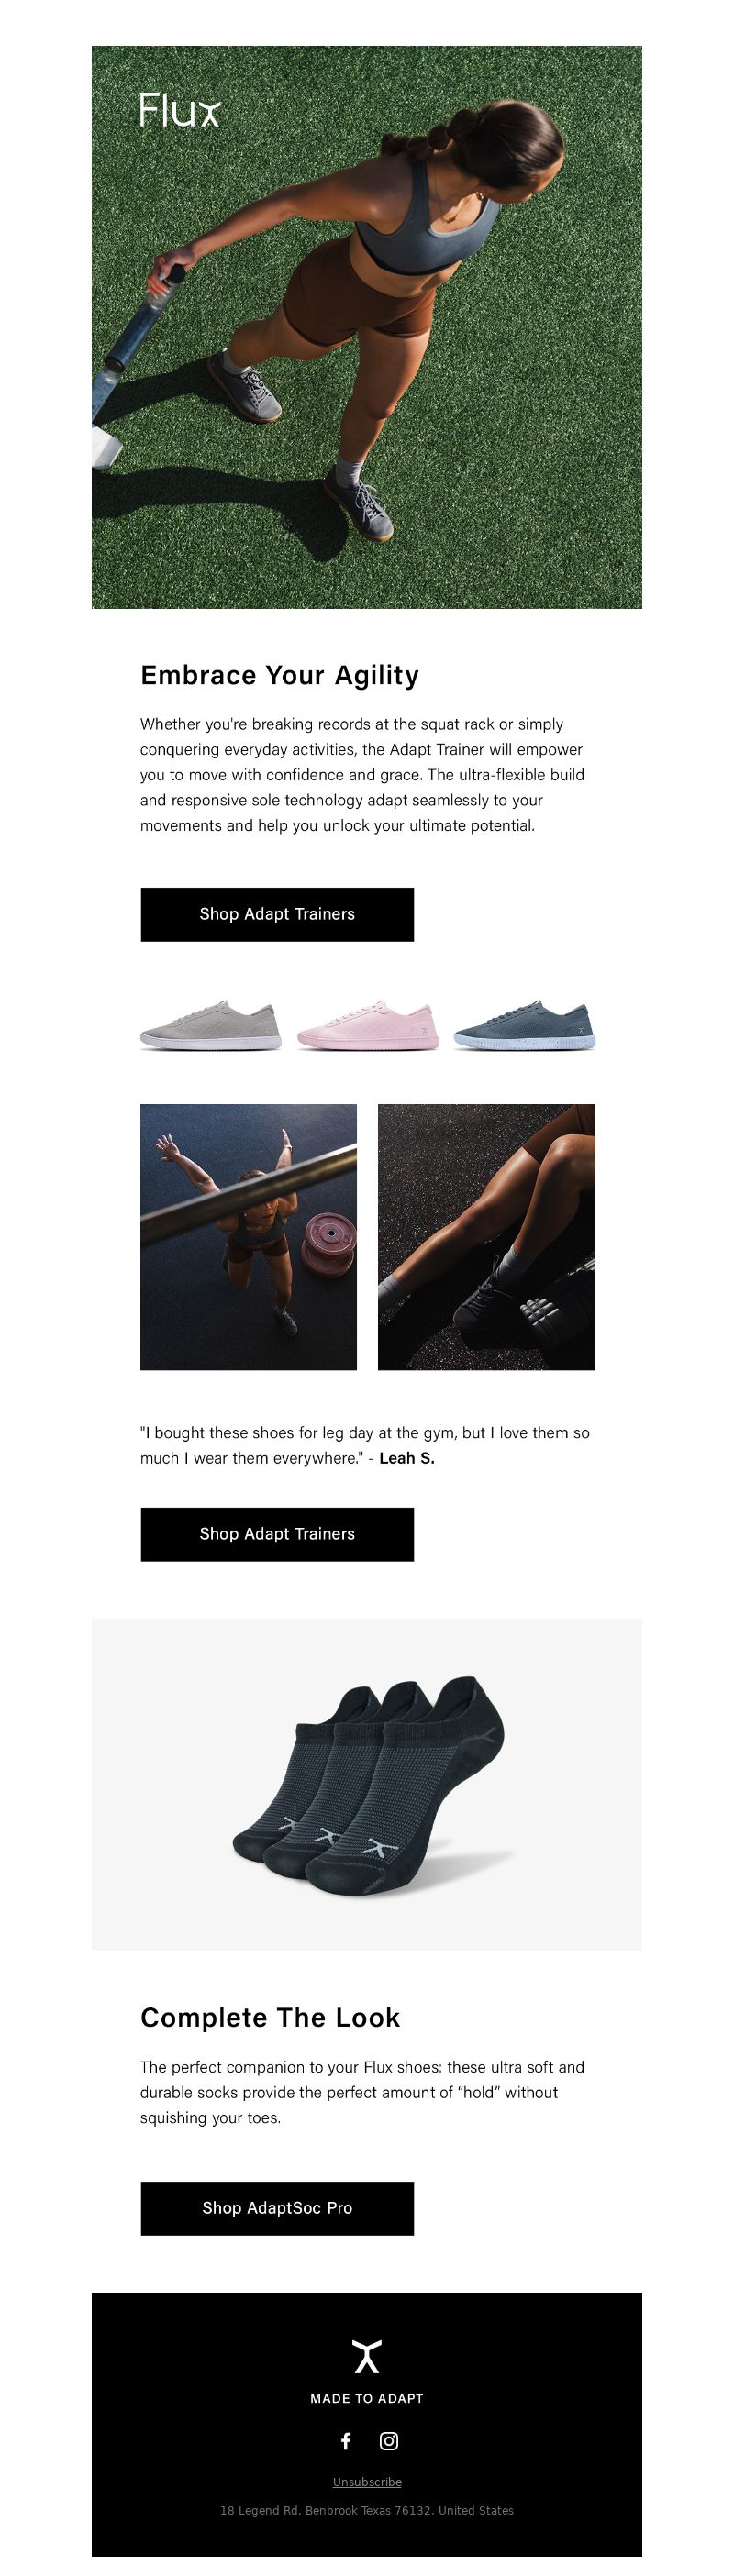This screenshot has height=2576, width=734.
Task: Click the Leah S. testimonial name
Action: (x=407, y=1458)
